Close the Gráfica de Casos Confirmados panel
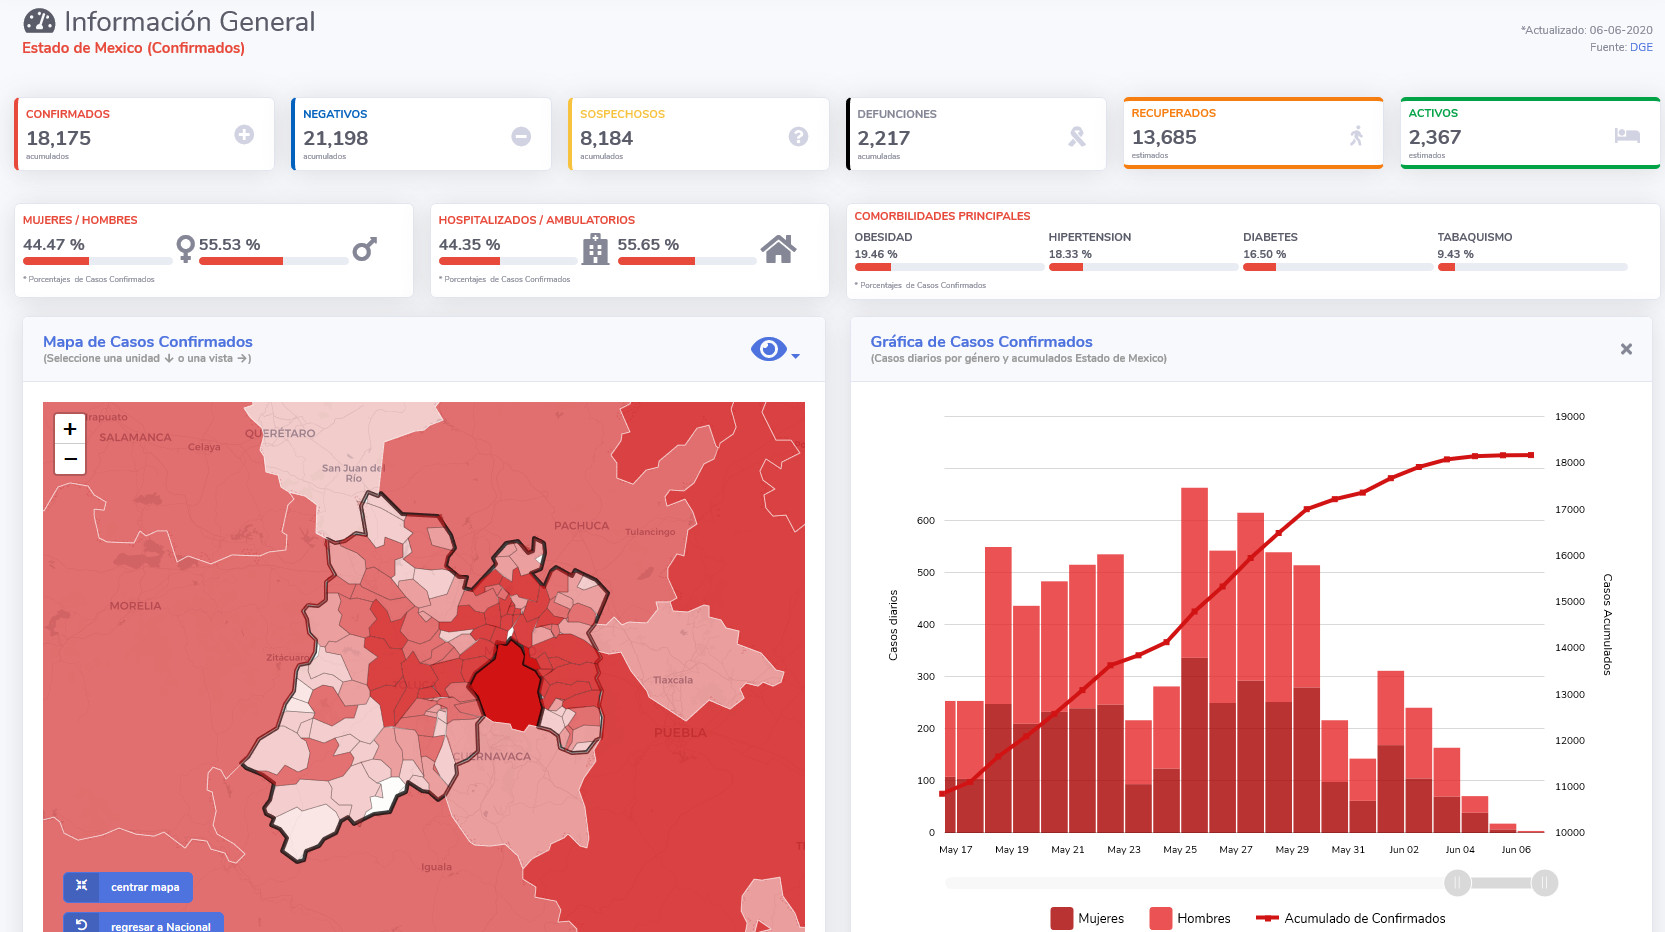Screen dimensions: 1665x932 (1626, 349)
